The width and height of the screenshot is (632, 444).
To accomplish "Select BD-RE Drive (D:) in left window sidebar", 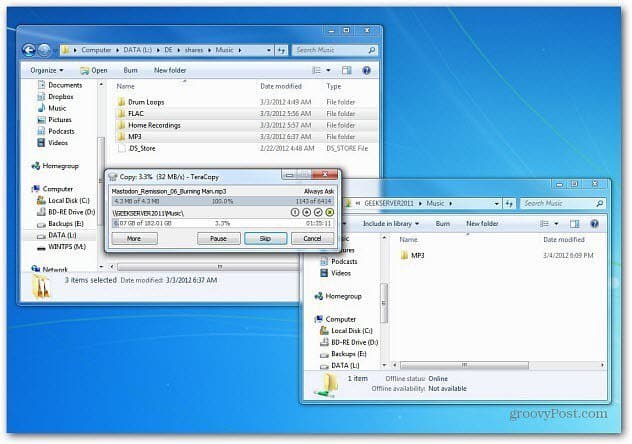I will [66, 212].
